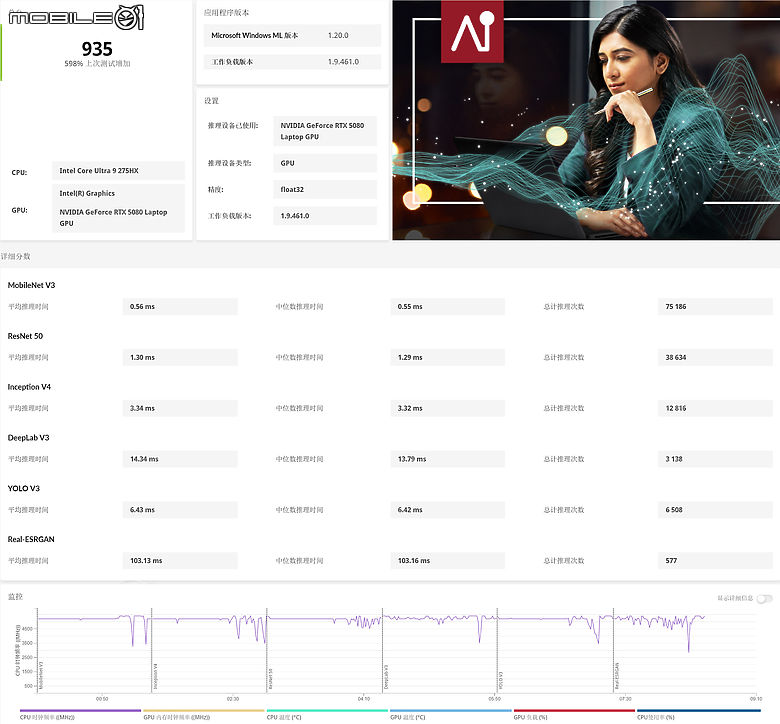Select the GPU 温度 (°C) chart legend
780x724 pixels.
tap(451, 714)
